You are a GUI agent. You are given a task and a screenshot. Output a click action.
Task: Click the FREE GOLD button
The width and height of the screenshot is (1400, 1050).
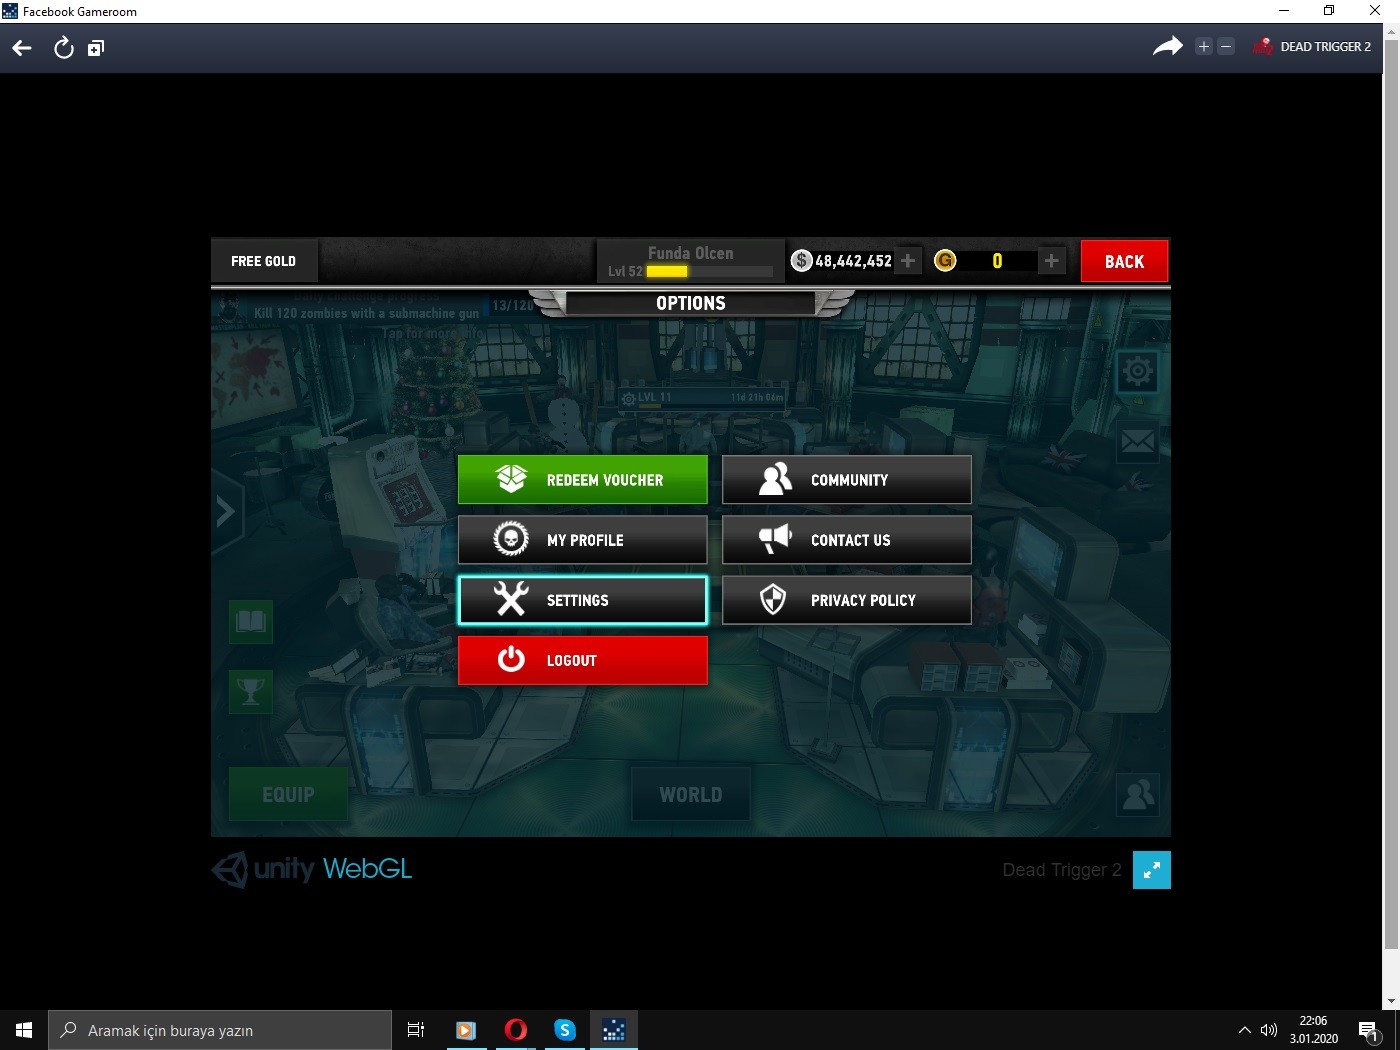[x=264, y=261]
